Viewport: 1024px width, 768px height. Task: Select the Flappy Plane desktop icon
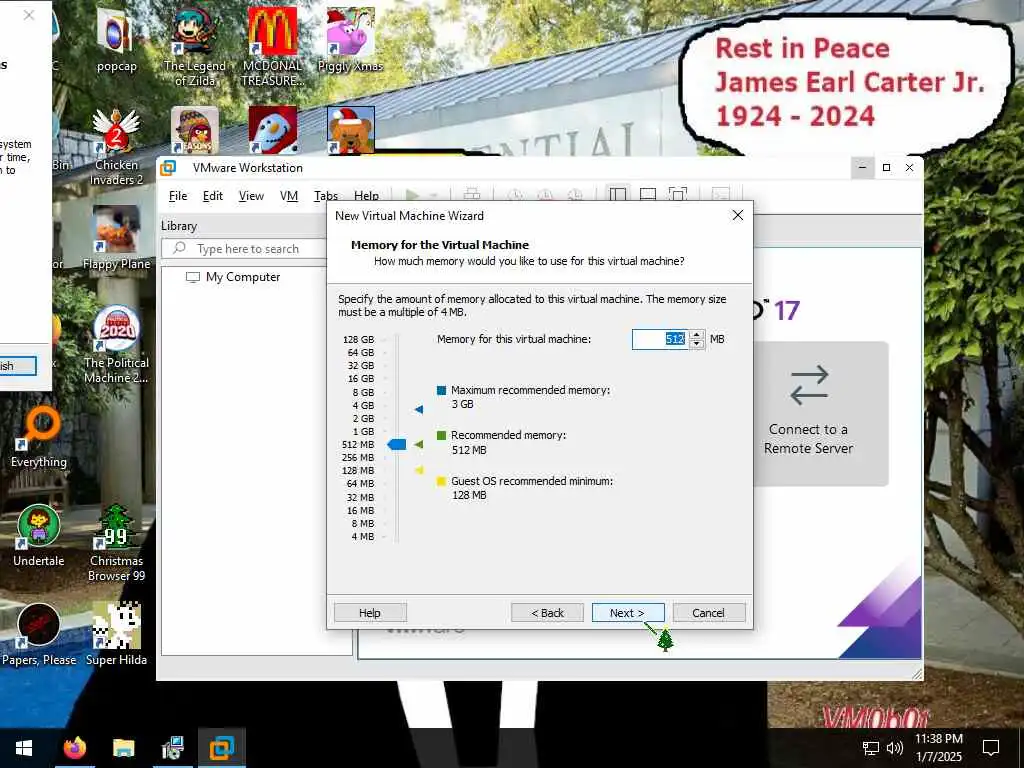[x=116, y=238]
